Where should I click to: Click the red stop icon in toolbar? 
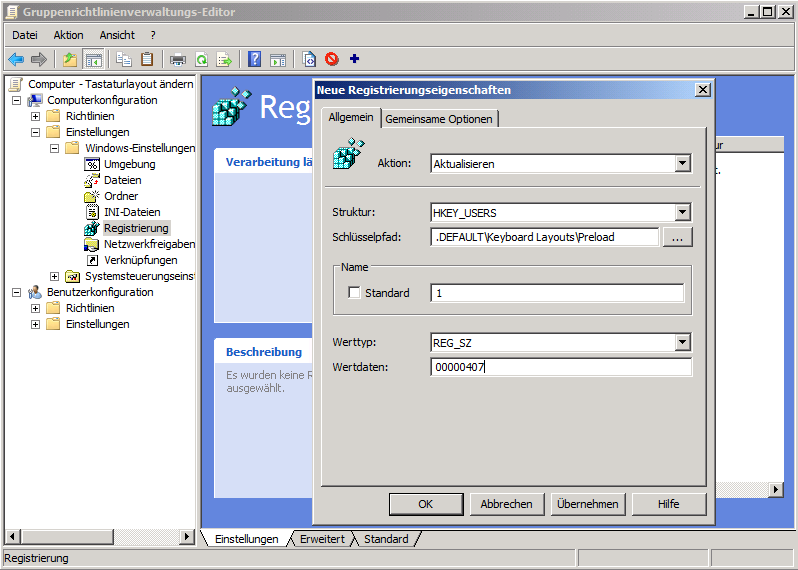click(331, 59)
